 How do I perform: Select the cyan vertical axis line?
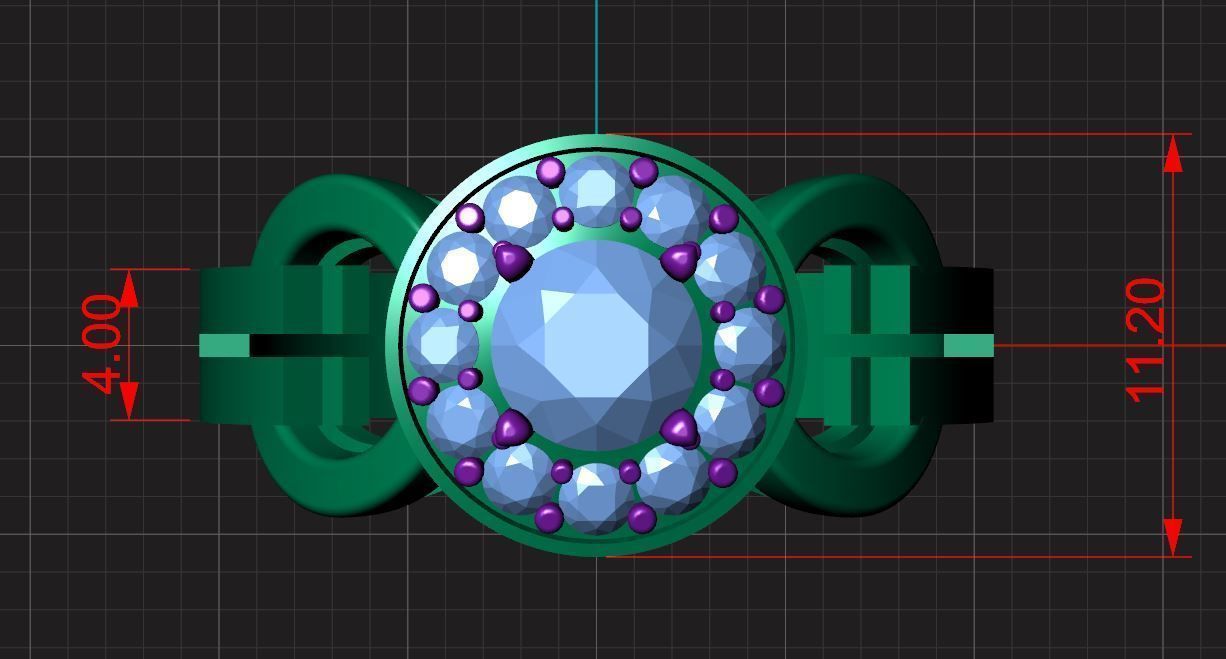597,66
